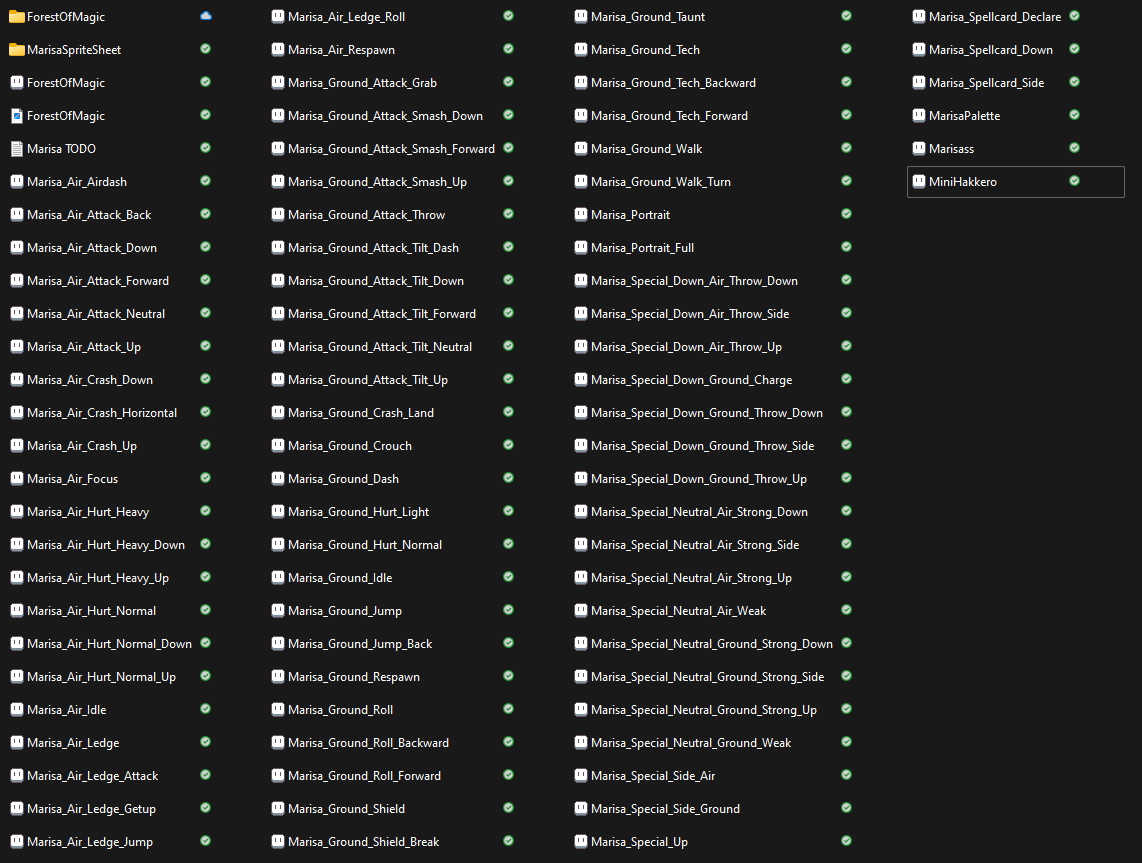
Task: Click the file icon of Marisa_Ground_Attack_Smash_Forward
Action: 277,149
